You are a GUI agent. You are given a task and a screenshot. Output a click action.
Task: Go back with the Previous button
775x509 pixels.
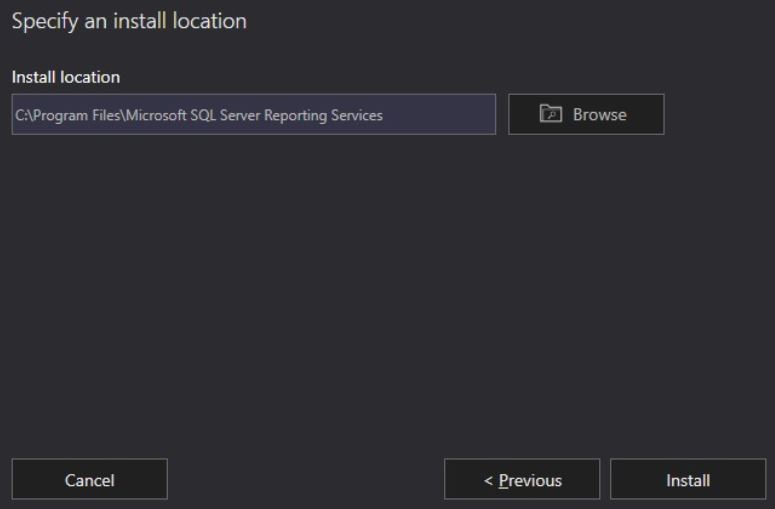pos(522,479)
